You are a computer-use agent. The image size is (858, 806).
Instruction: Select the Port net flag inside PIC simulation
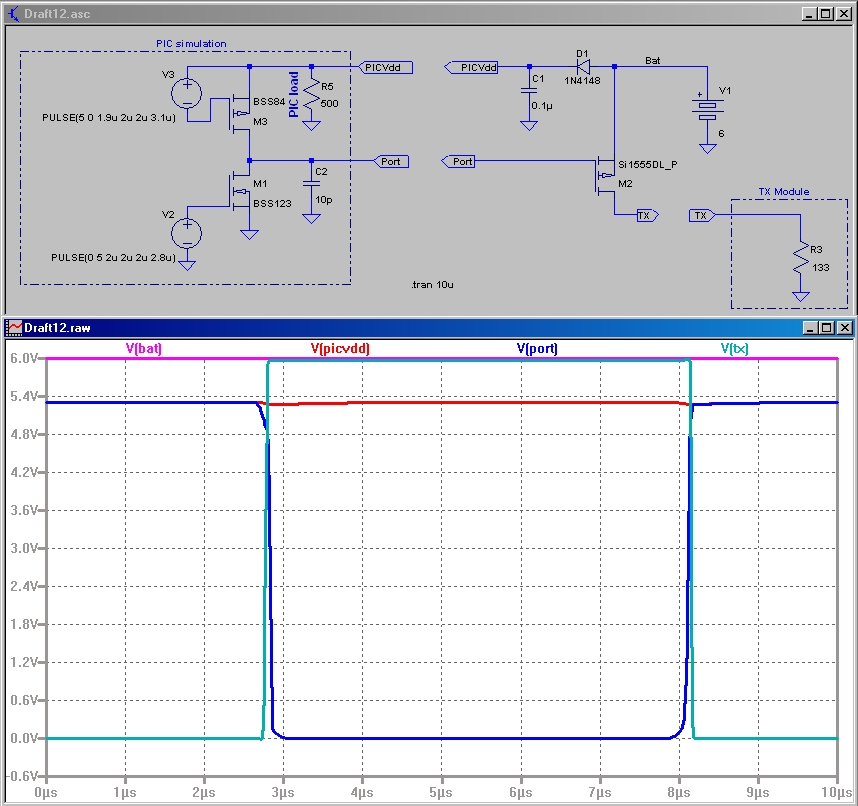391,161
